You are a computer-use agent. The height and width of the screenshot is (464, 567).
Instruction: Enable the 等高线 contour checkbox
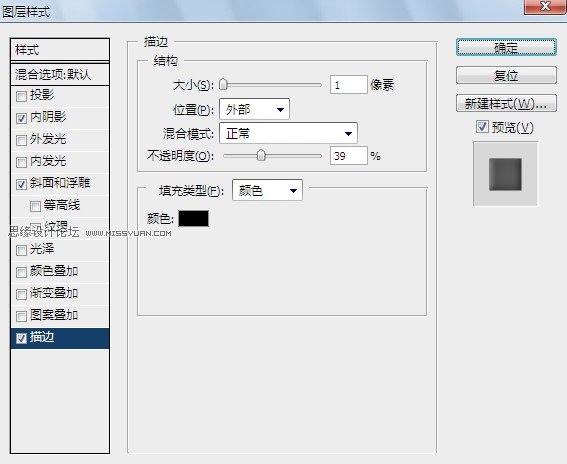click(x=35, y=206)
